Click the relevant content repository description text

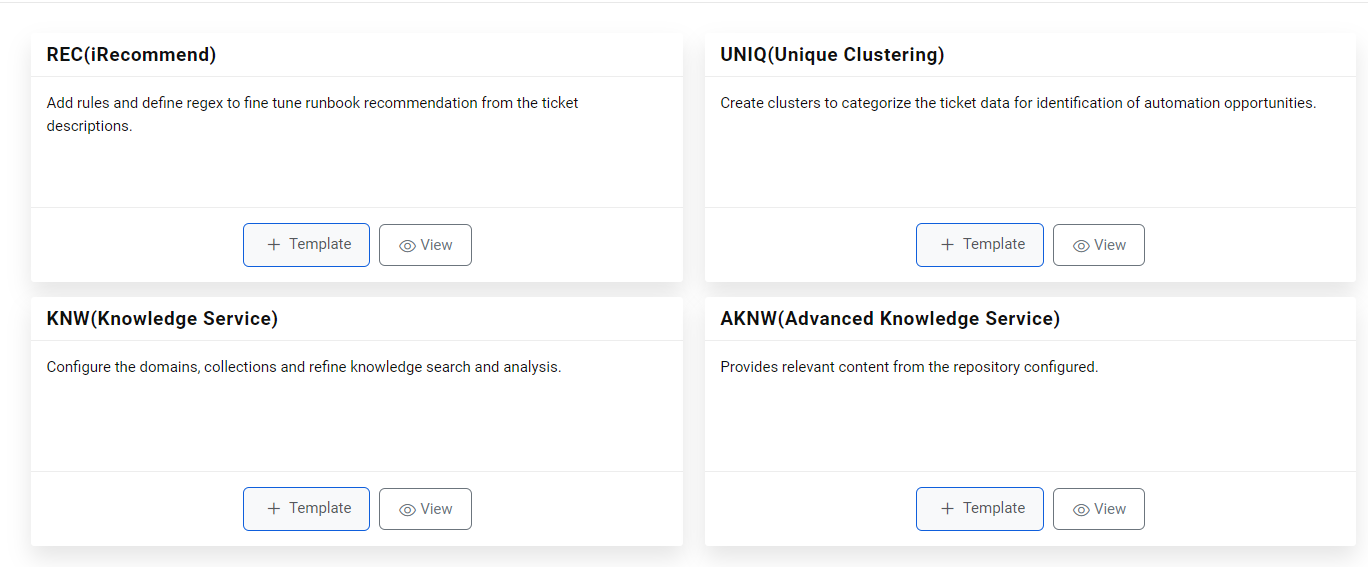point(909,367)
